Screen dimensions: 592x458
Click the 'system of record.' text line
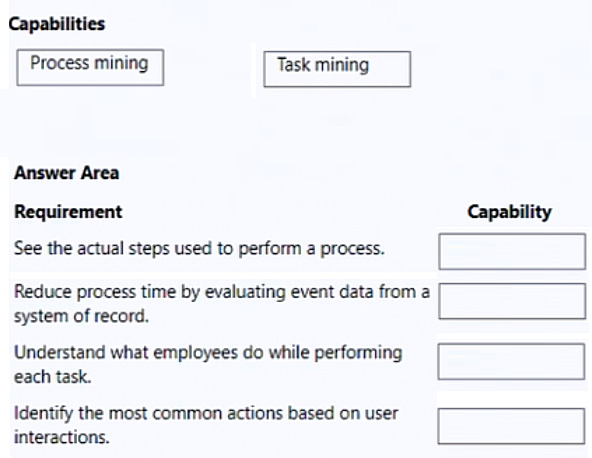point(81,316)
